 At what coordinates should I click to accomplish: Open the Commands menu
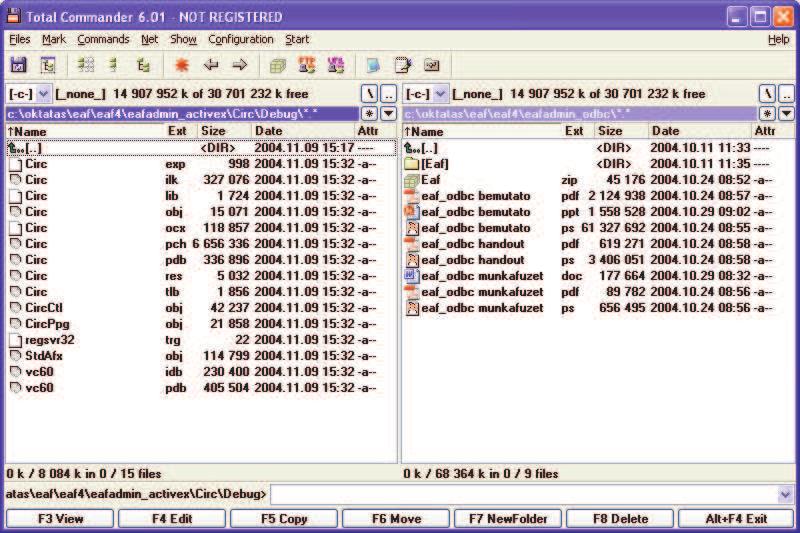[103, 39]
